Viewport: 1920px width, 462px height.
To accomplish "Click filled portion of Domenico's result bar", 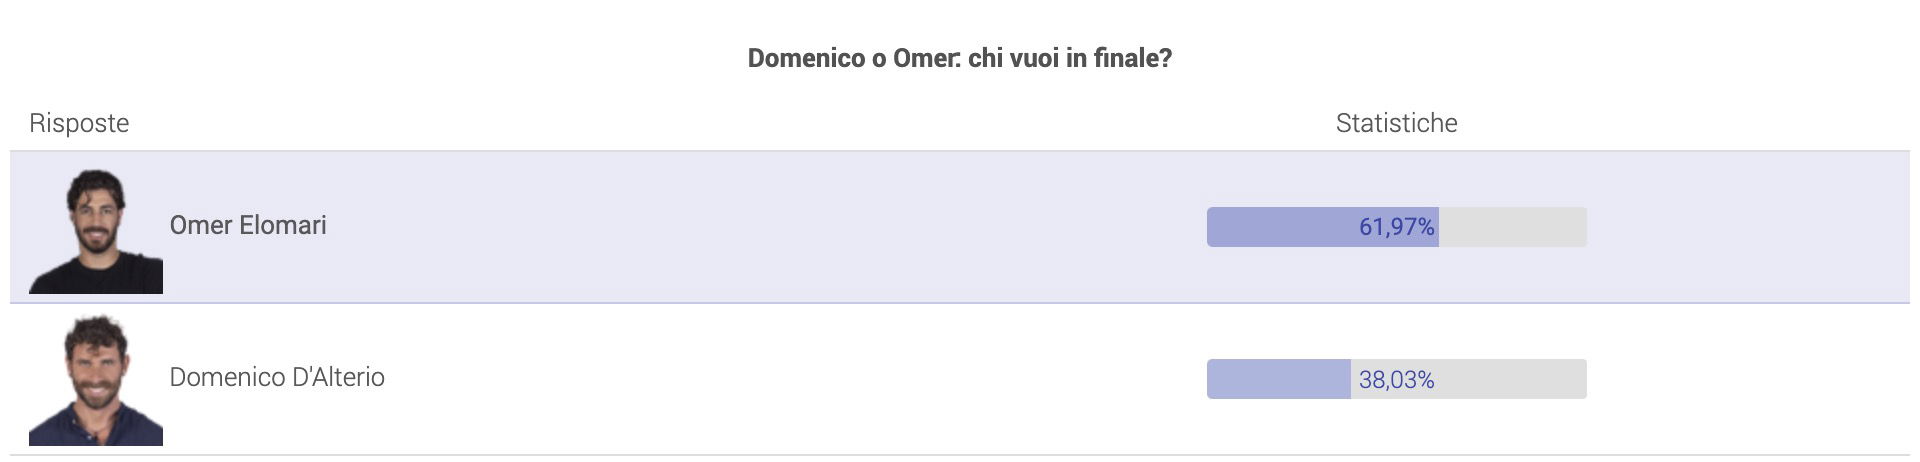I will point(1278,380).
